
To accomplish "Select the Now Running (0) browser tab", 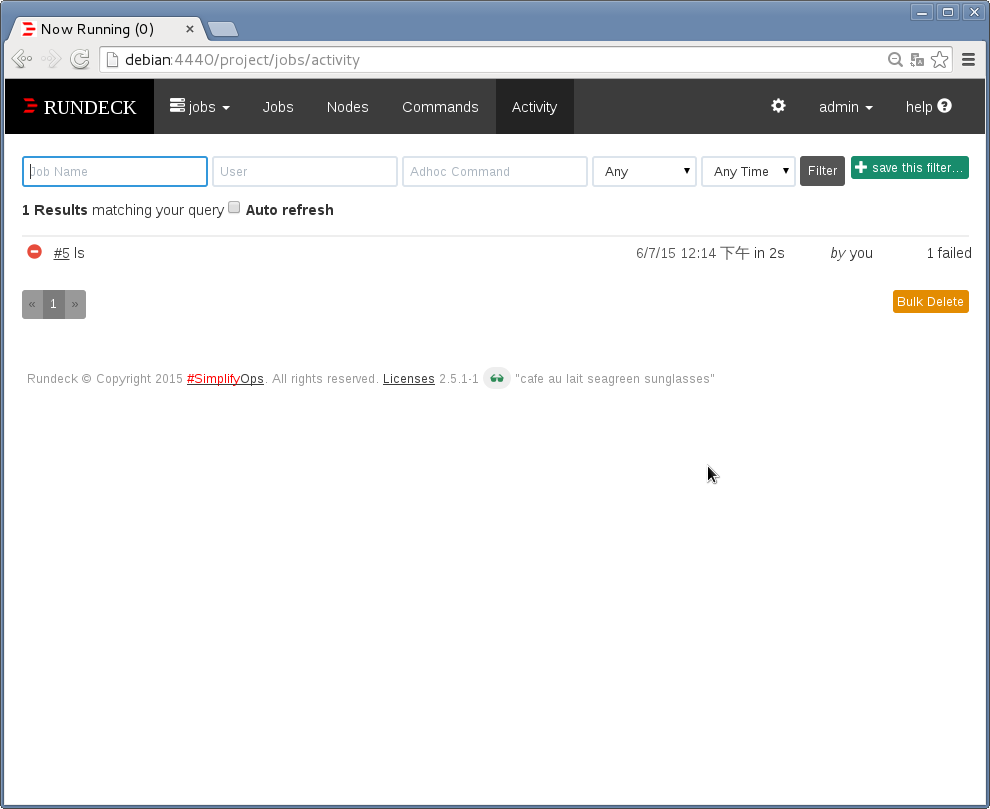I will pos(104,29).
